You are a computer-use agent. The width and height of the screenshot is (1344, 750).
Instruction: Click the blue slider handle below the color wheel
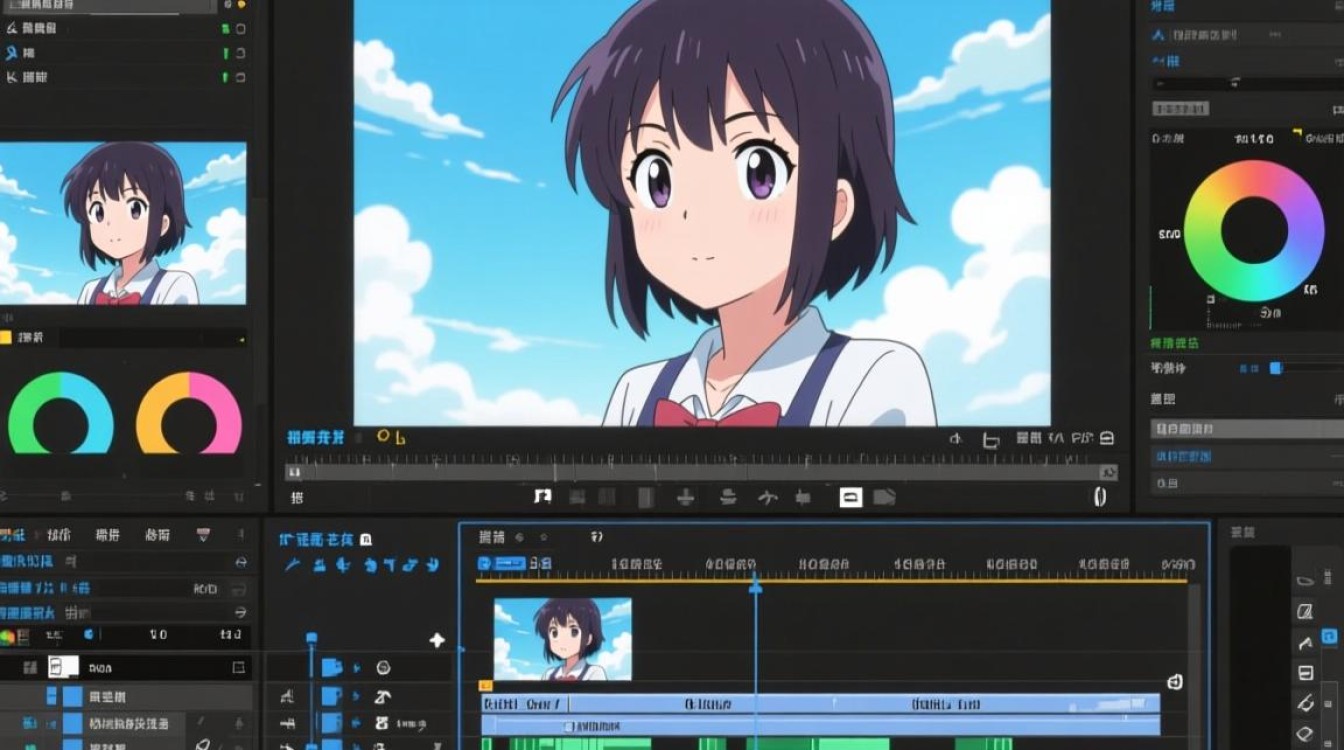pyautogui.click(x=1275, y=368)
